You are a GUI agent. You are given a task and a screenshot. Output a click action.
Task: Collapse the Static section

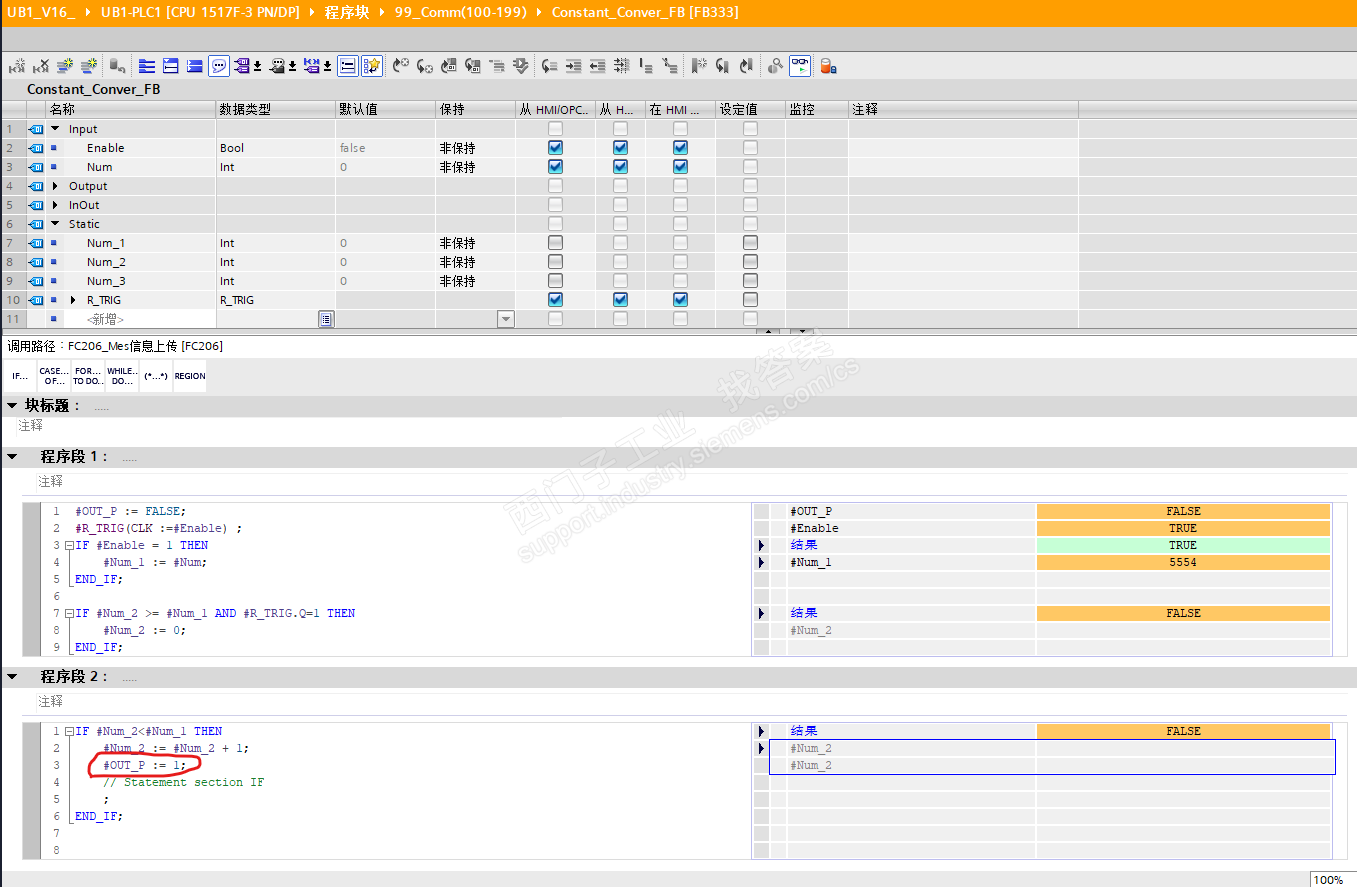click(55, 224)
